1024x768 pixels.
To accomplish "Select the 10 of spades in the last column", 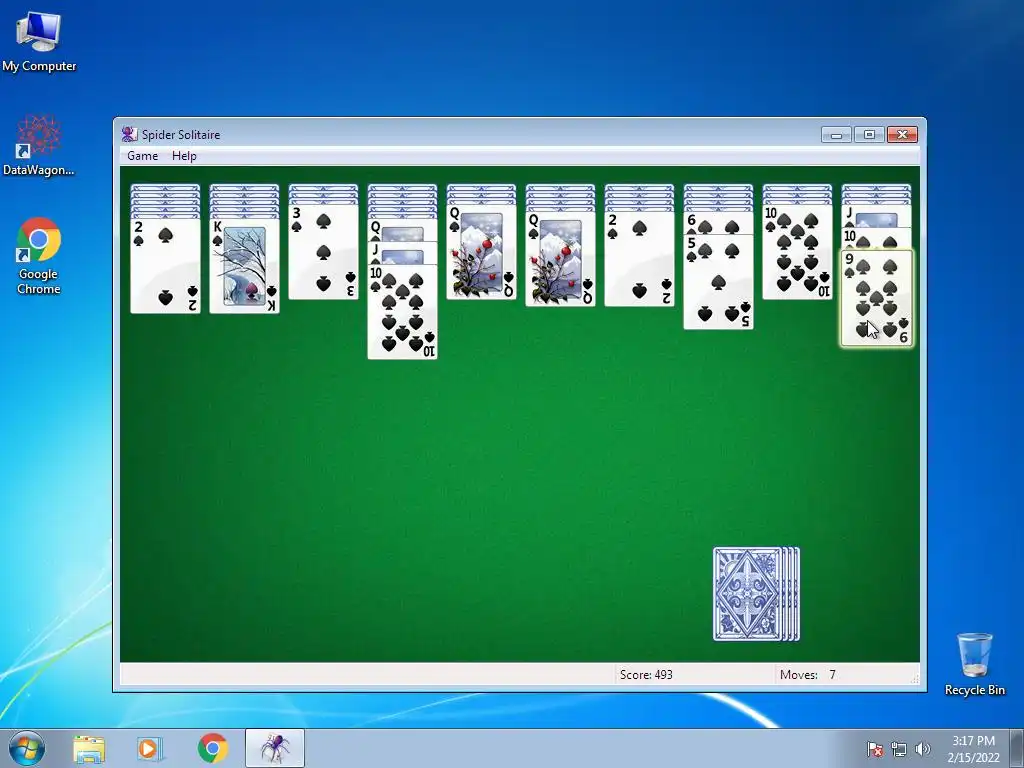I will [876, 238].
